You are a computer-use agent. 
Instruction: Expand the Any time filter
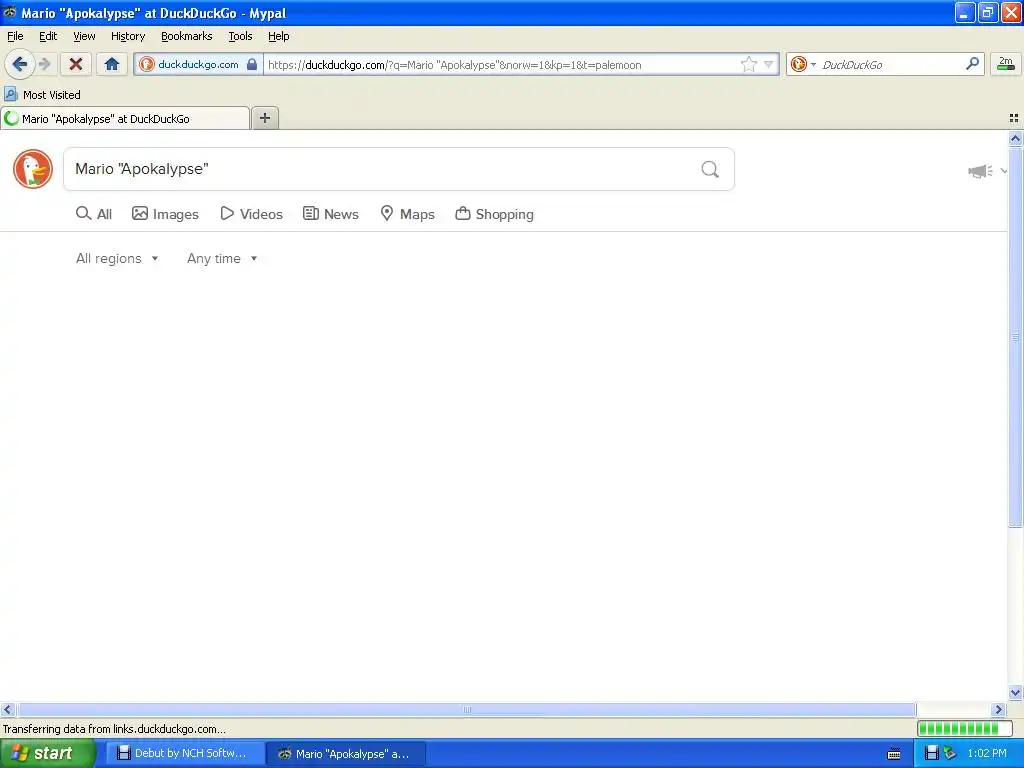pos(222,259)
